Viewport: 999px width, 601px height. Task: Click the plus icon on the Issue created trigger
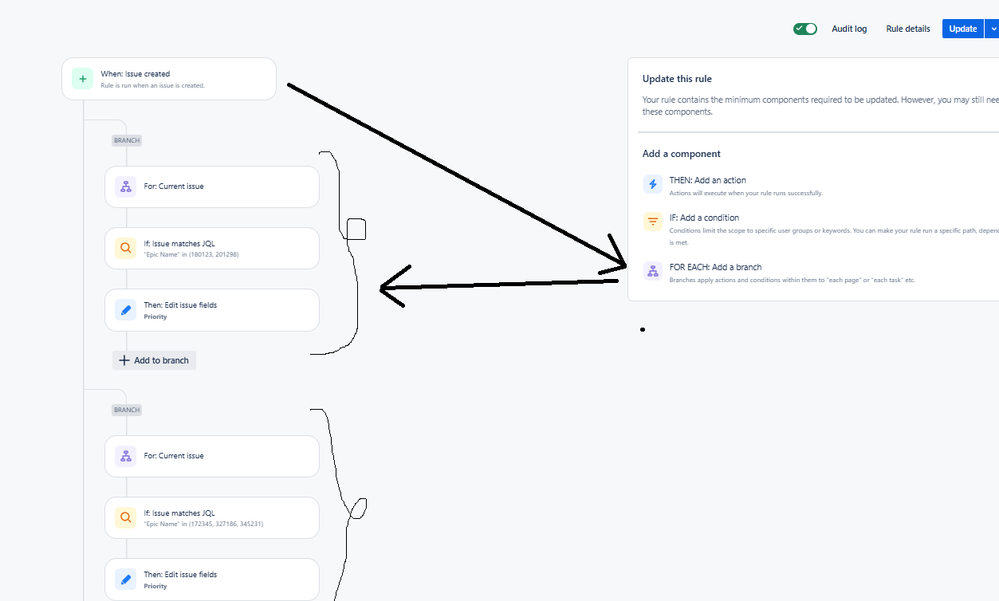(83, 78)
